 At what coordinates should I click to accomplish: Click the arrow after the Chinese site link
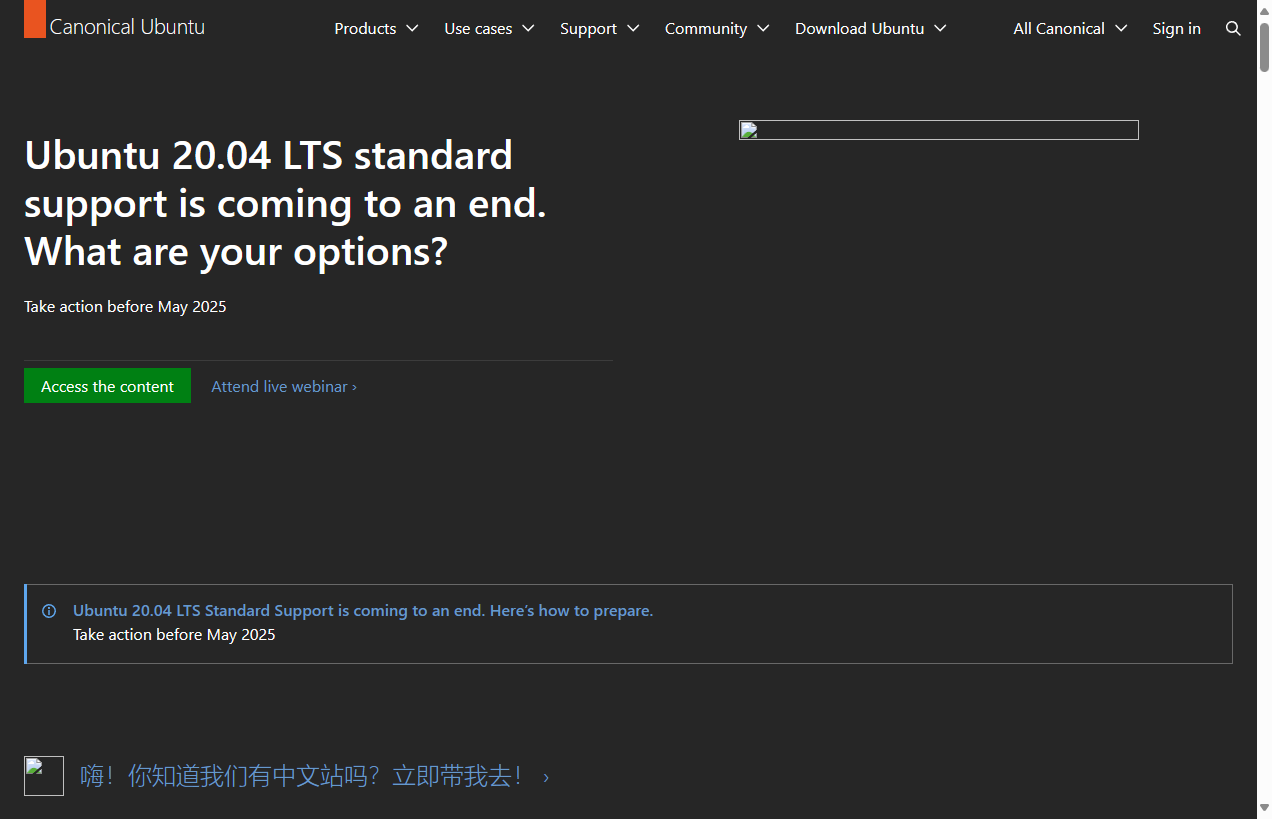coord(546,777)
